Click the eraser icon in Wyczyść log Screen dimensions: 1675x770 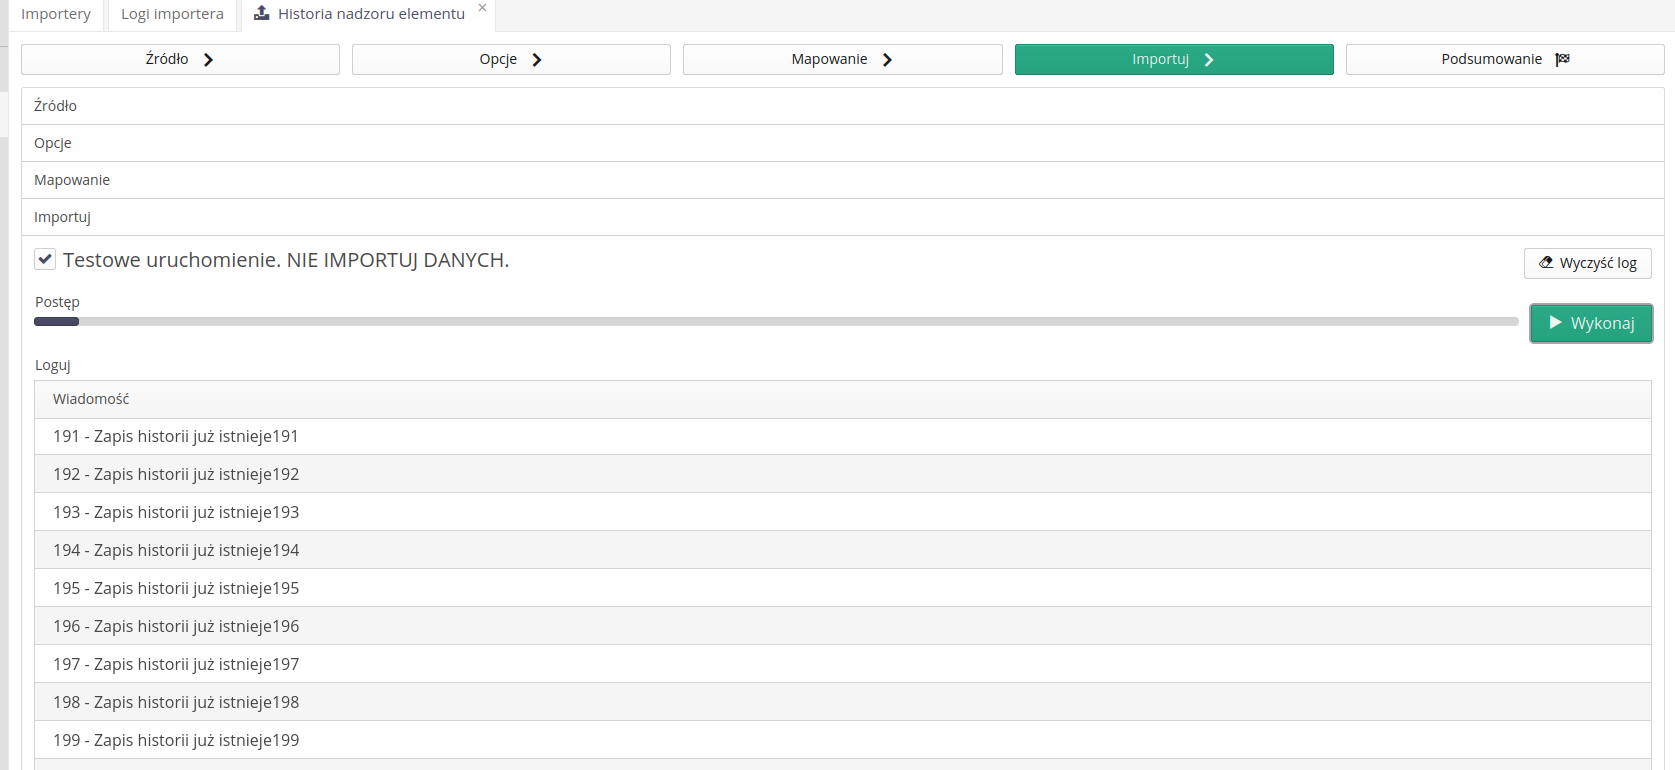coord(1546,263)
